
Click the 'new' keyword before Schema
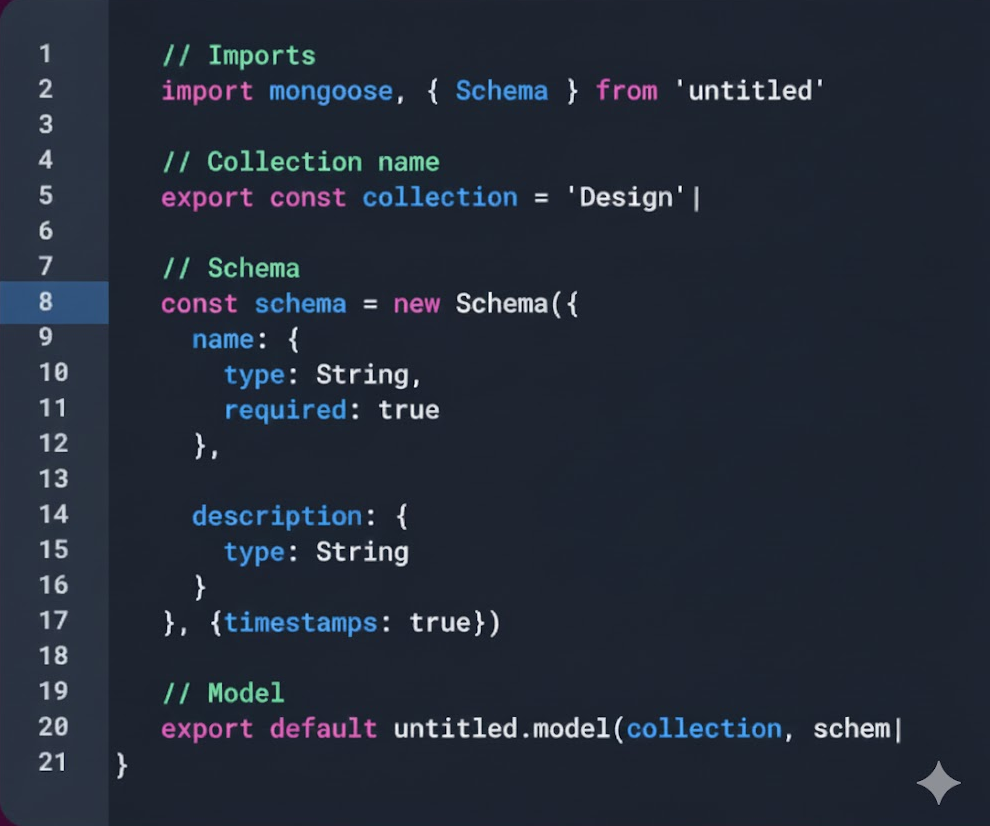[416, 304]
